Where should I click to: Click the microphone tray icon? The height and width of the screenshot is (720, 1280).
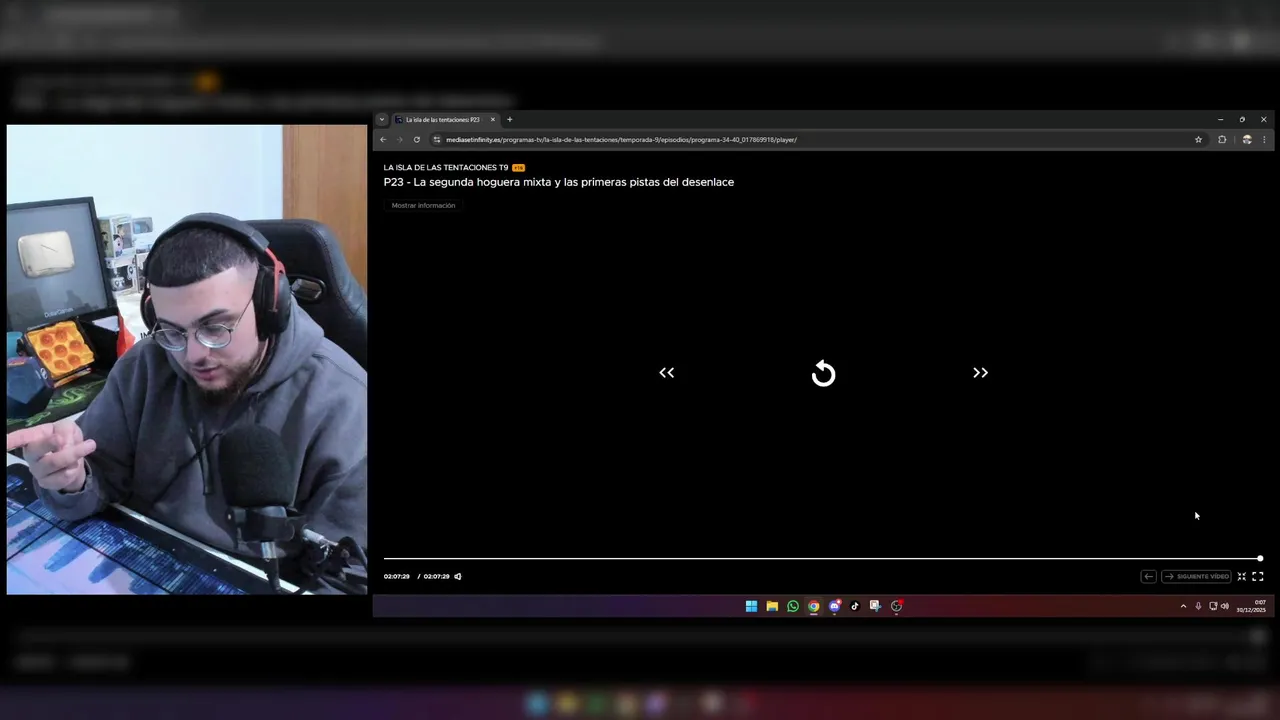point(1198,606)
